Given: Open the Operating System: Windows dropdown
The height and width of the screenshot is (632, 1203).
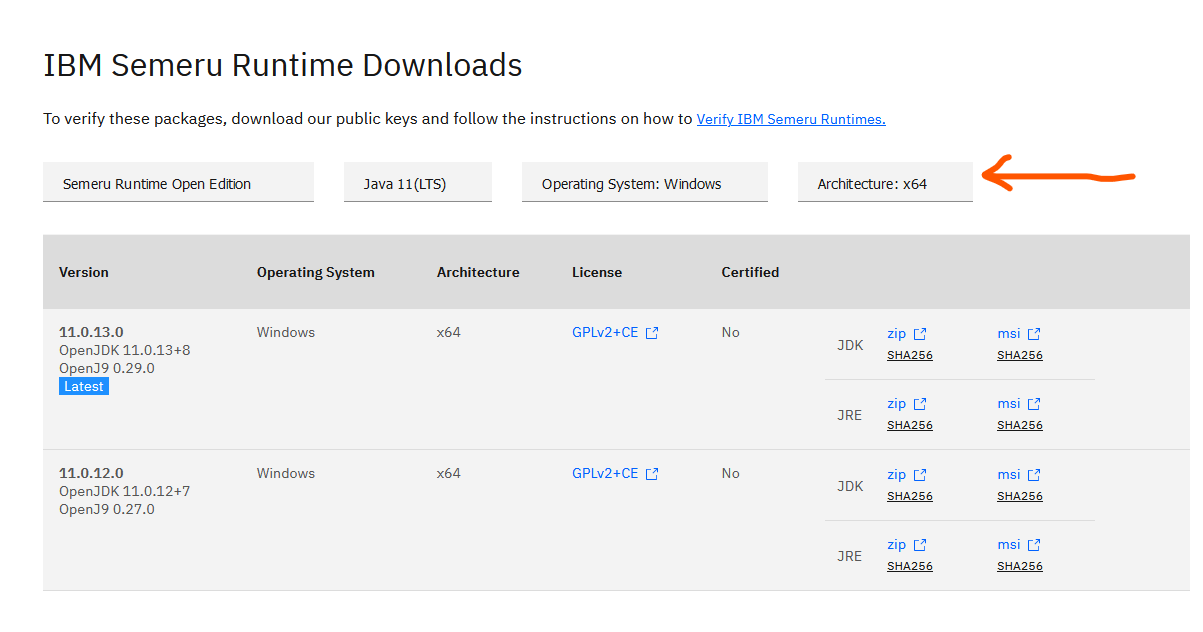Looking at the screenshot, I should (645, 183).
